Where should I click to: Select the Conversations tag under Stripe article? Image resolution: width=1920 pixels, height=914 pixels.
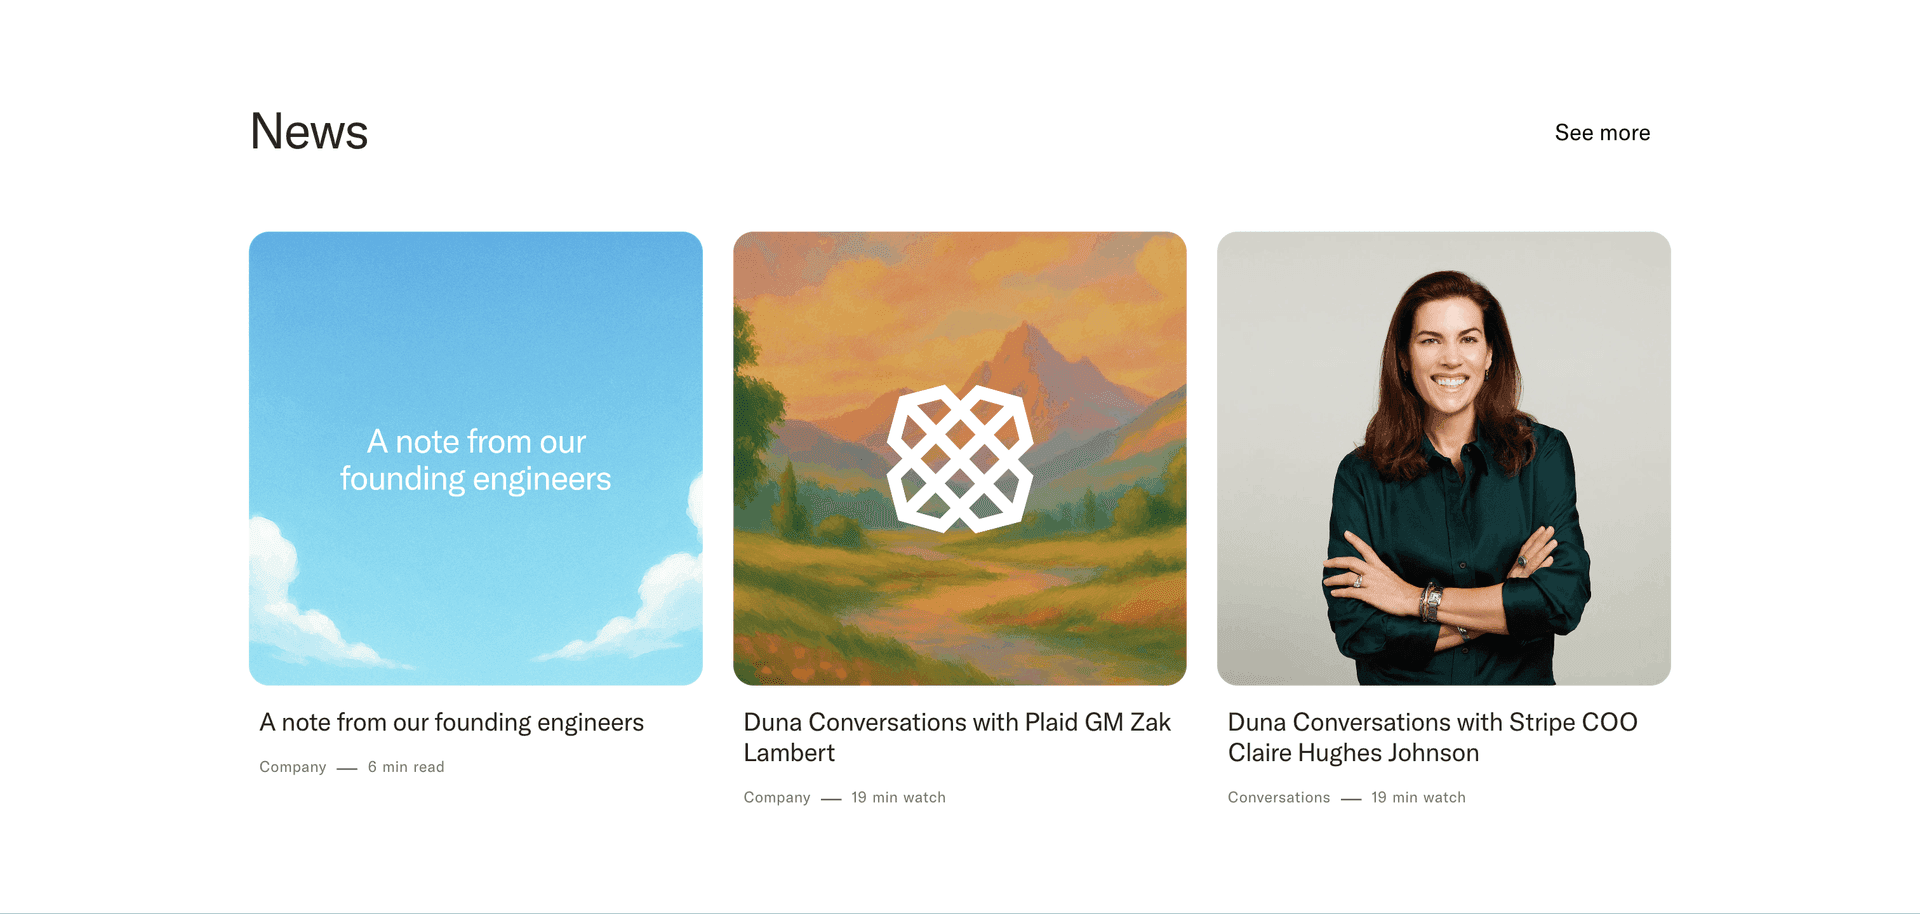click(1279, 797)
